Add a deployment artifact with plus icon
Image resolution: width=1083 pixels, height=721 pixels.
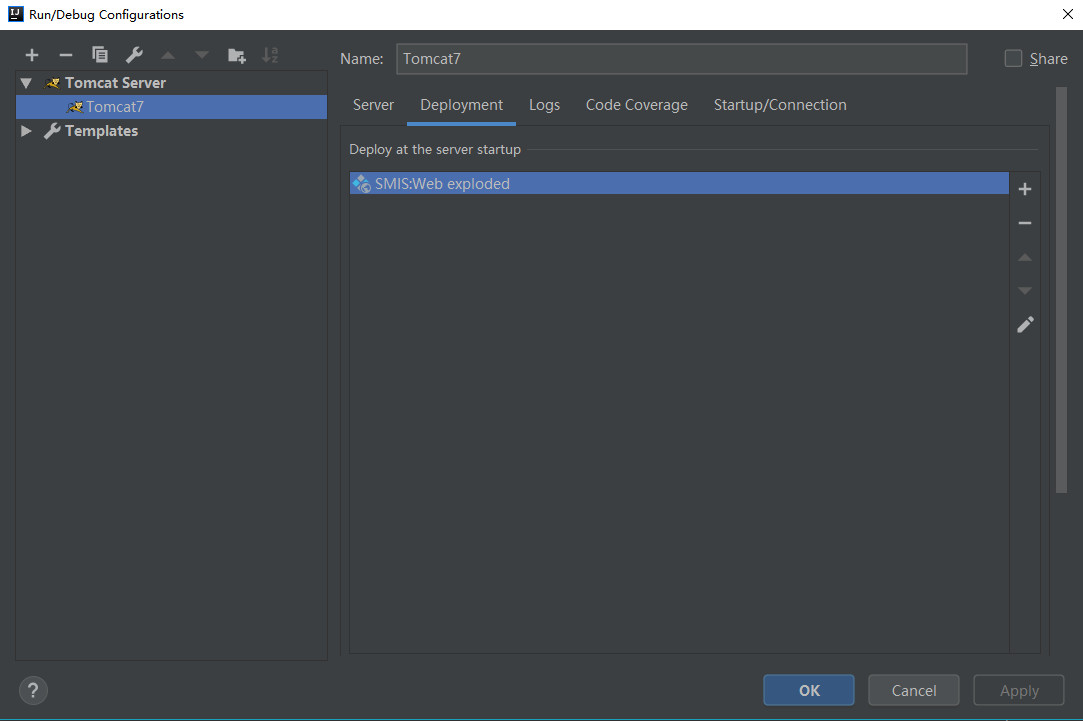pos(1025,189)
